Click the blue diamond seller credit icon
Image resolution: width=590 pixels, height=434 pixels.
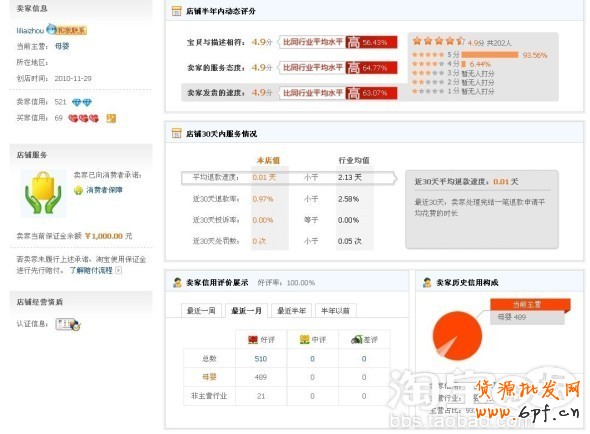[82, 102]
